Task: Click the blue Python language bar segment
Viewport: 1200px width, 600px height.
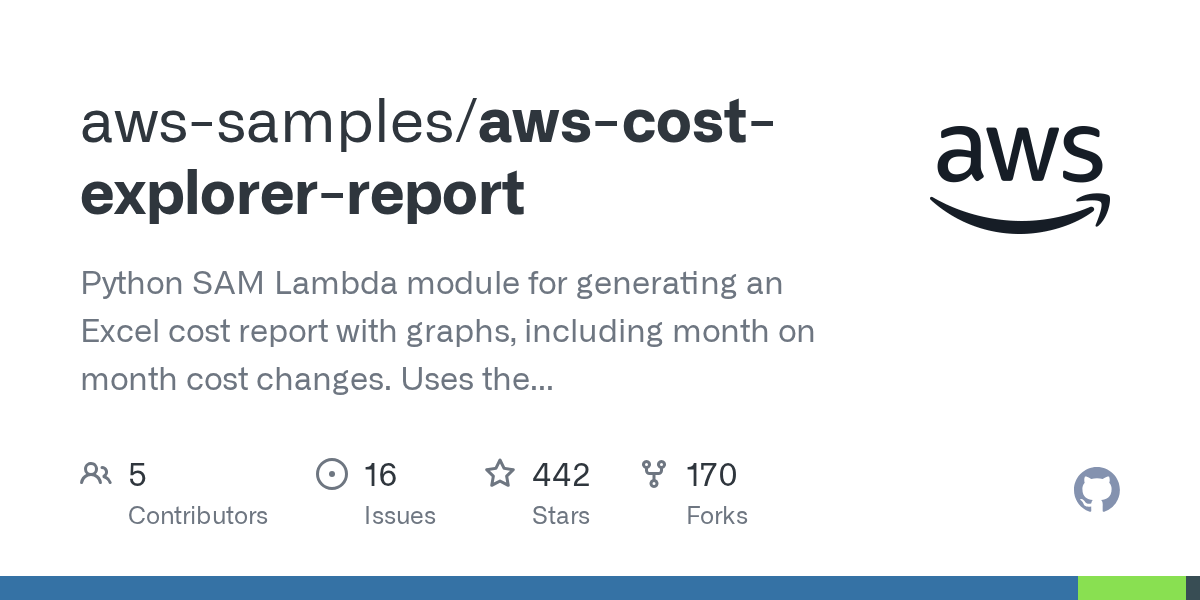Action: (538, 588)
